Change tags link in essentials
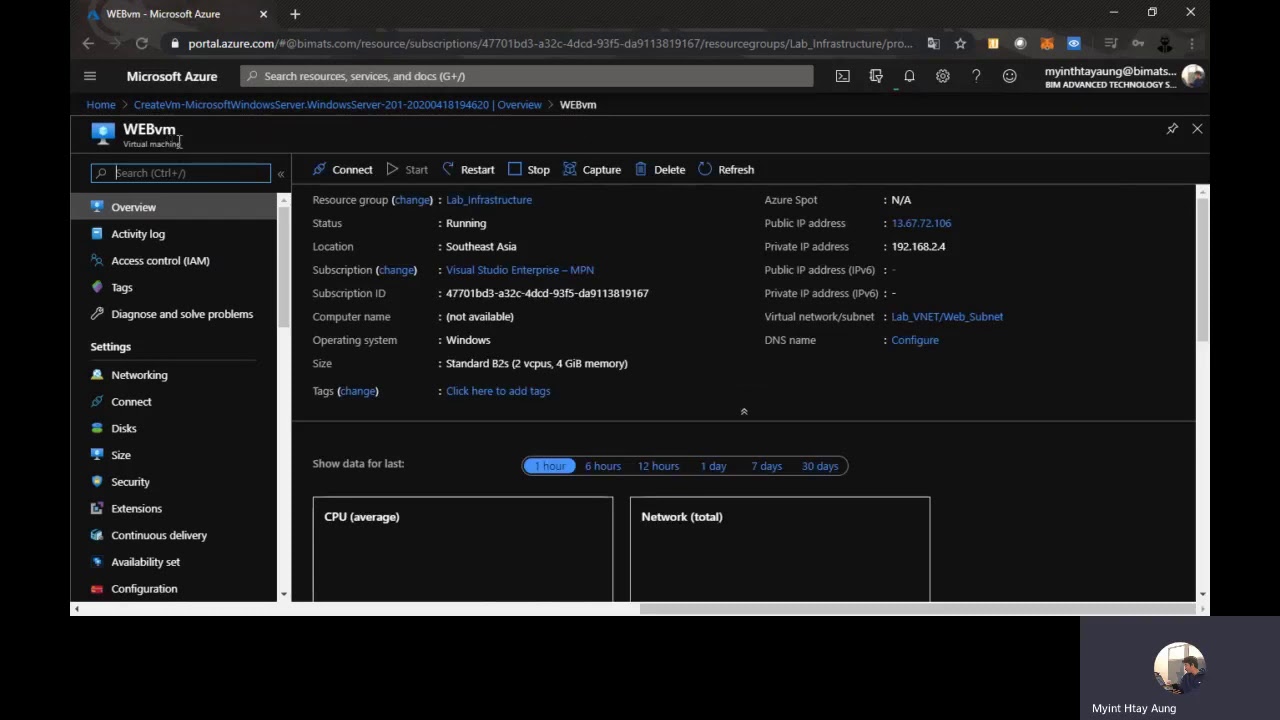This screenshot has width=1280, height=720. click(x=358, y=391)
